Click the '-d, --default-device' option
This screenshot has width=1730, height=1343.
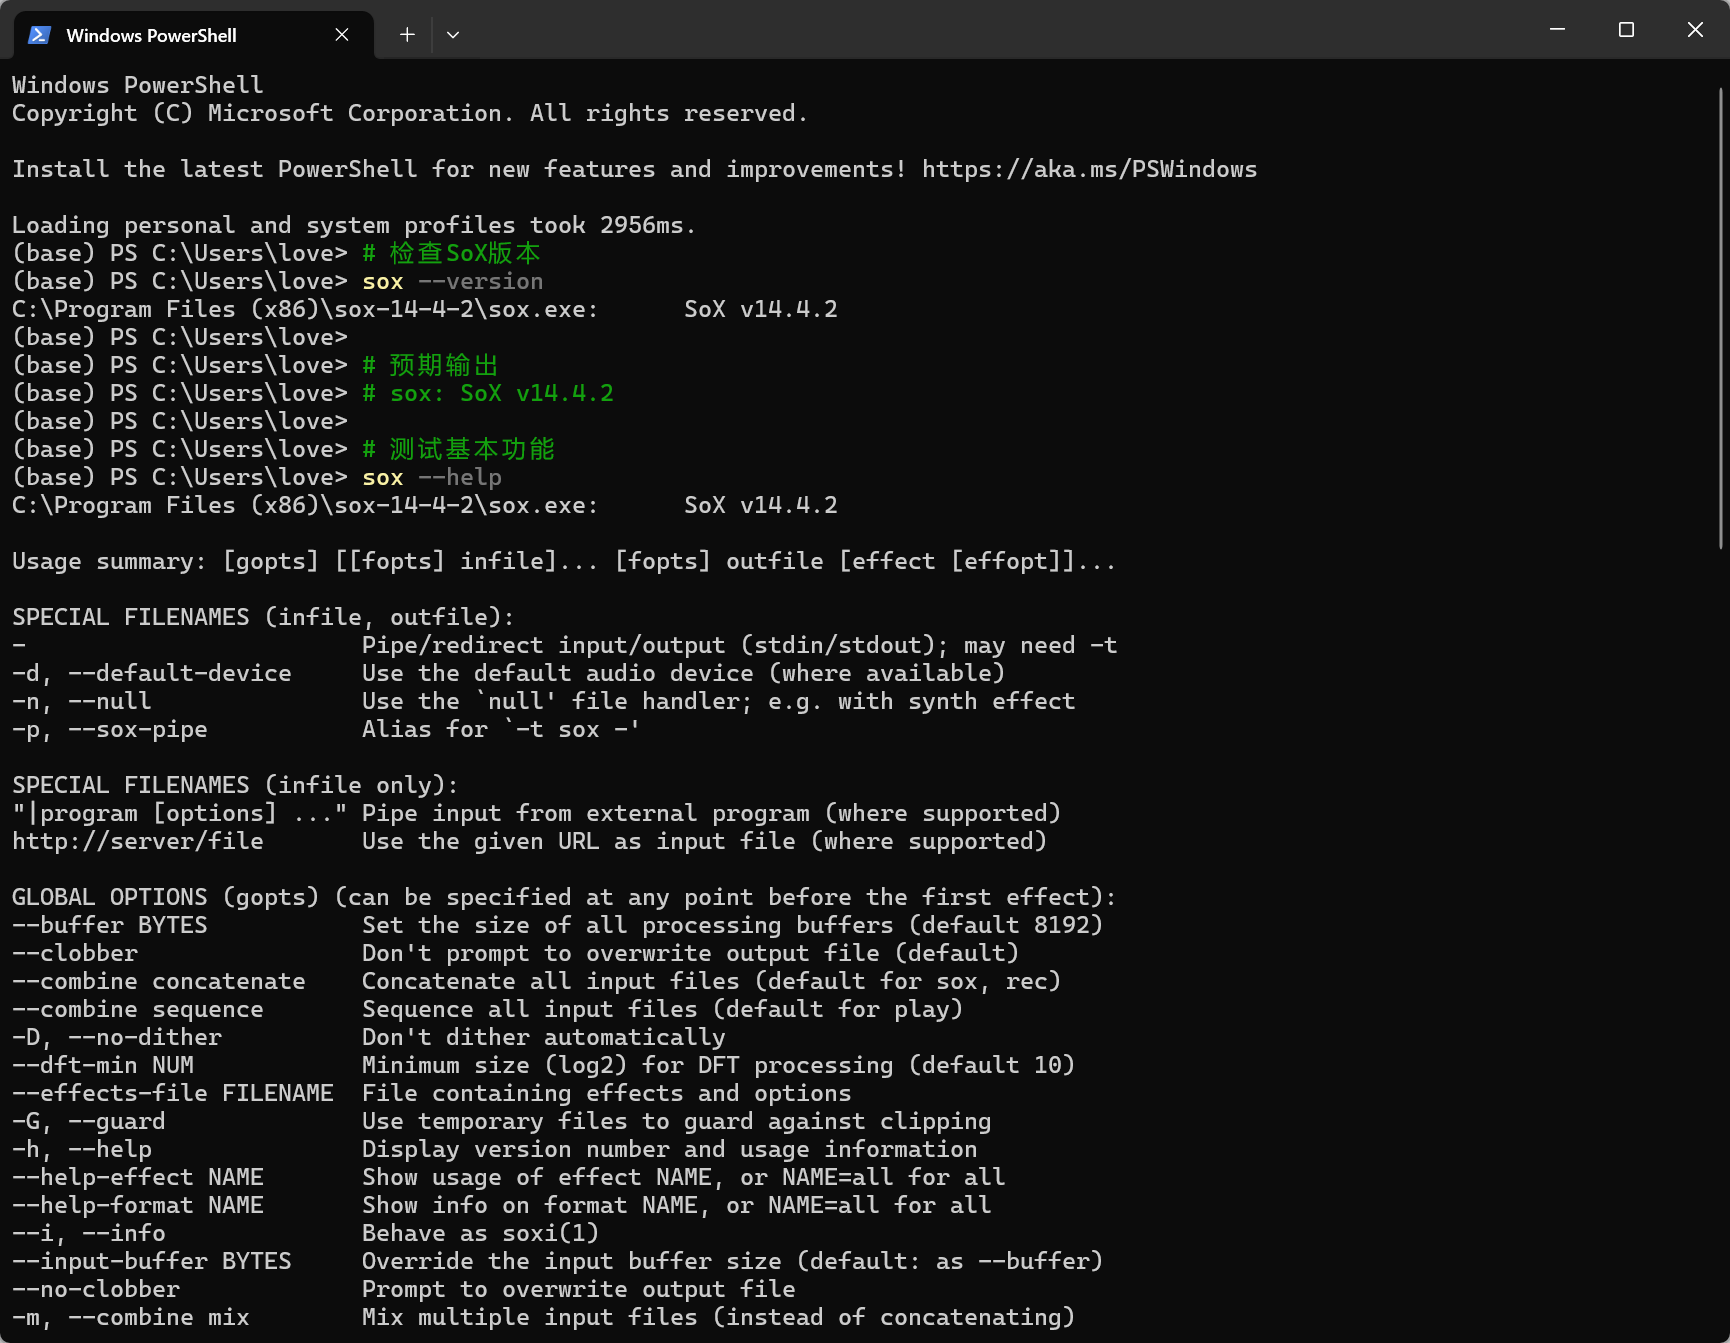click(152, 673)
